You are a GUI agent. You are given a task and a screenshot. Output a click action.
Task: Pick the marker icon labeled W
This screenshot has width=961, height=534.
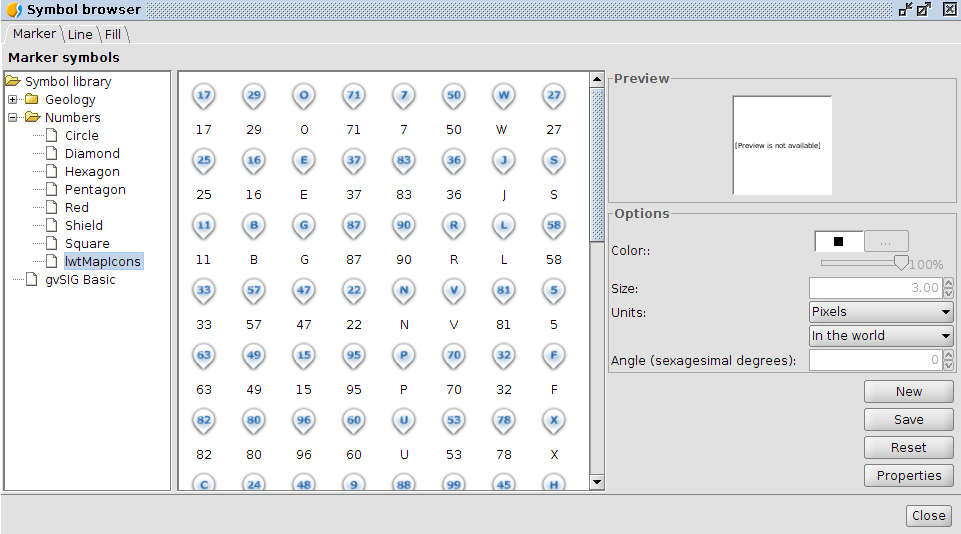[504, 97]
